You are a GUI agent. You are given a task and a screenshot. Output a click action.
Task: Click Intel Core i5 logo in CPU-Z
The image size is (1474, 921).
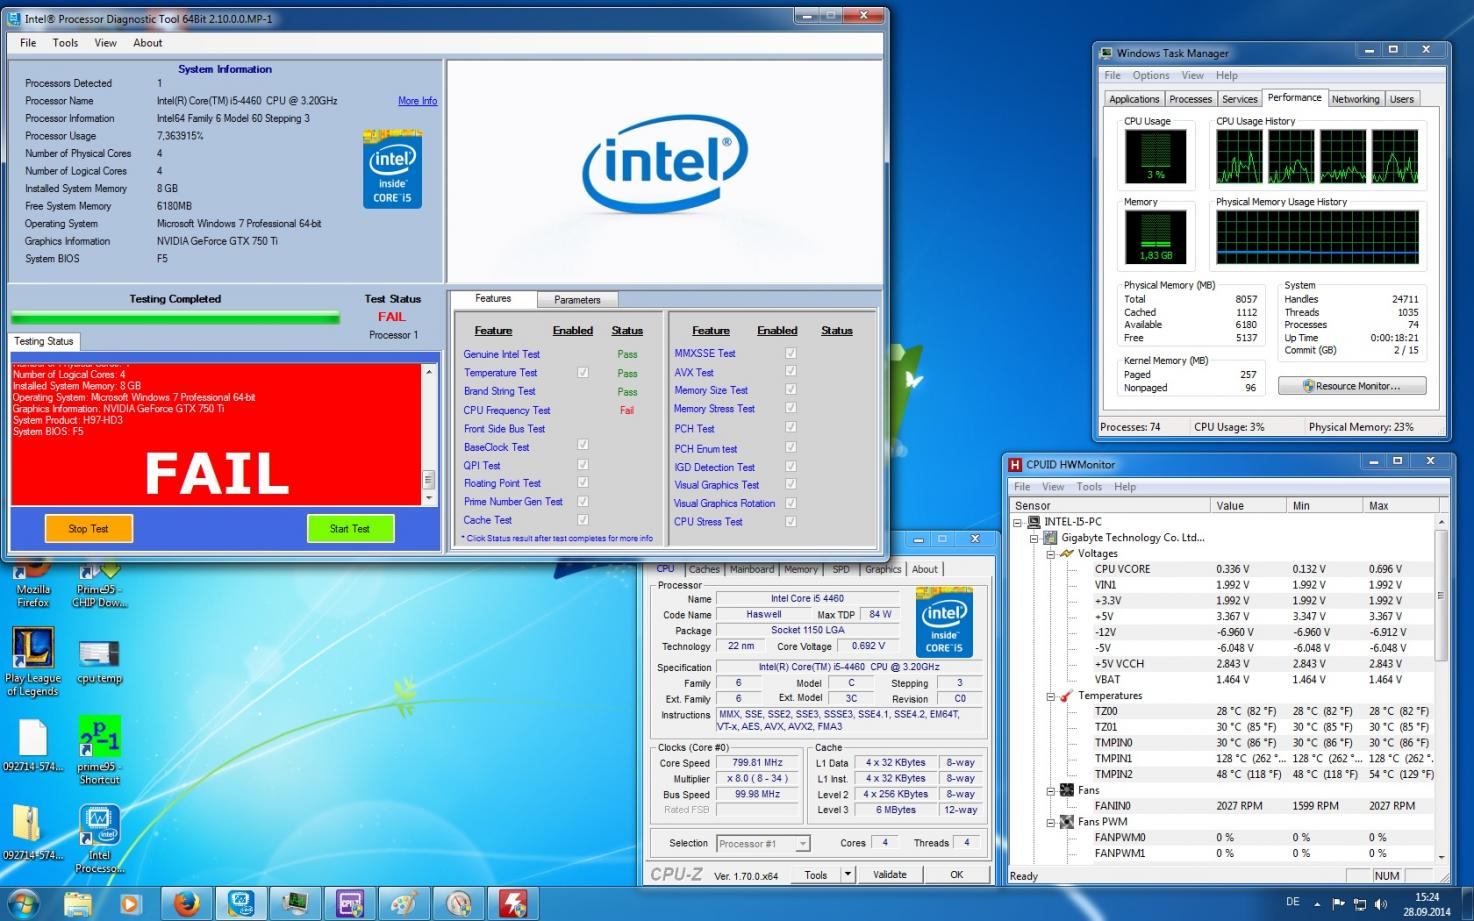[944, 623]
